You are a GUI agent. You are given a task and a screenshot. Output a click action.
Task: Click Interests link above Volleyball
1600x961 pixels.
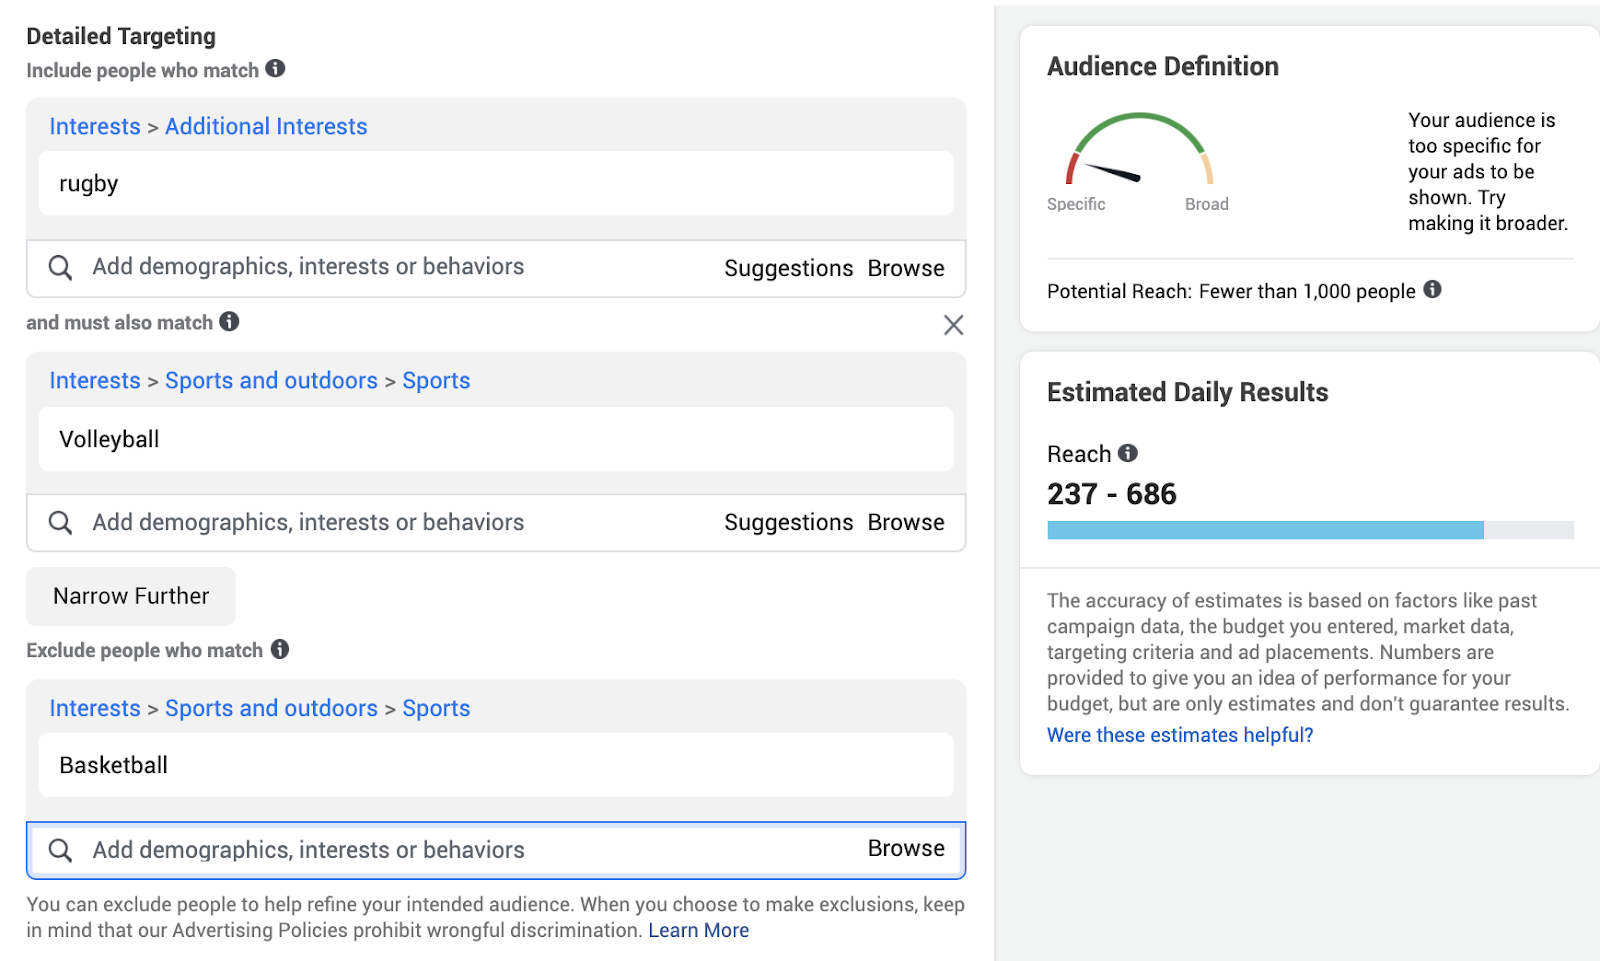click(x=95, y=381)
